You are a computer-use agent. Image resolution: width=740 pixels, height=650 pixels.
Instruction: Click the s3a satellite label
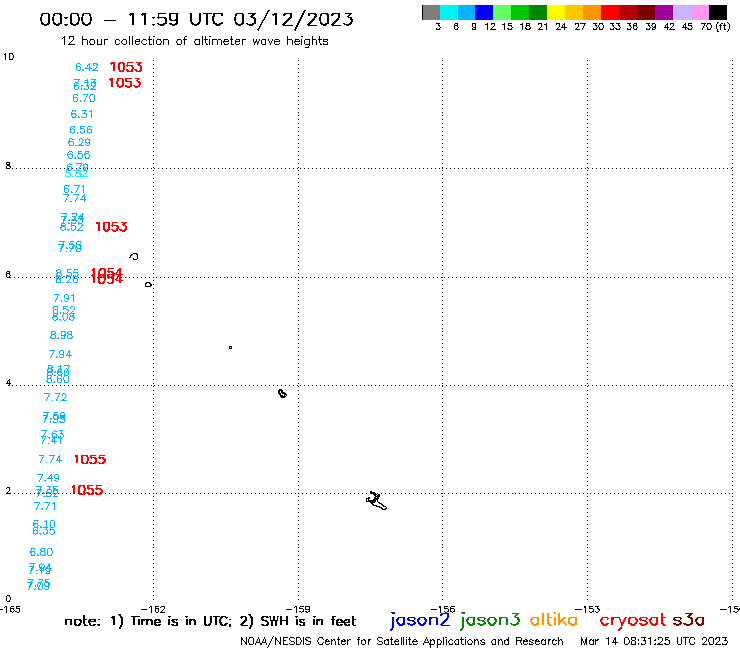click(689, 619)
